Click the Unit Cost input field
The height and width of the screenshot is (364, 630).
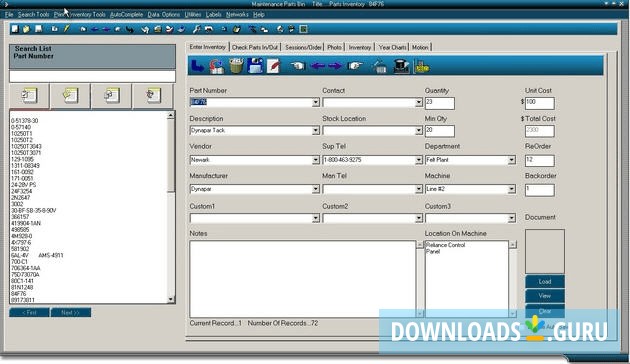click(540, 103)
